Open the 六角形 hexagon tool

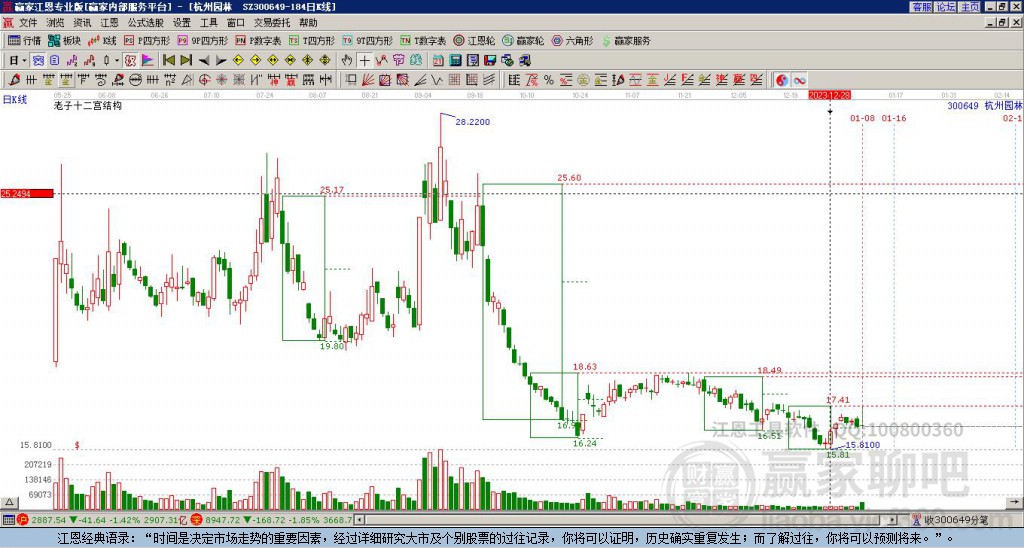pos(573,40)
